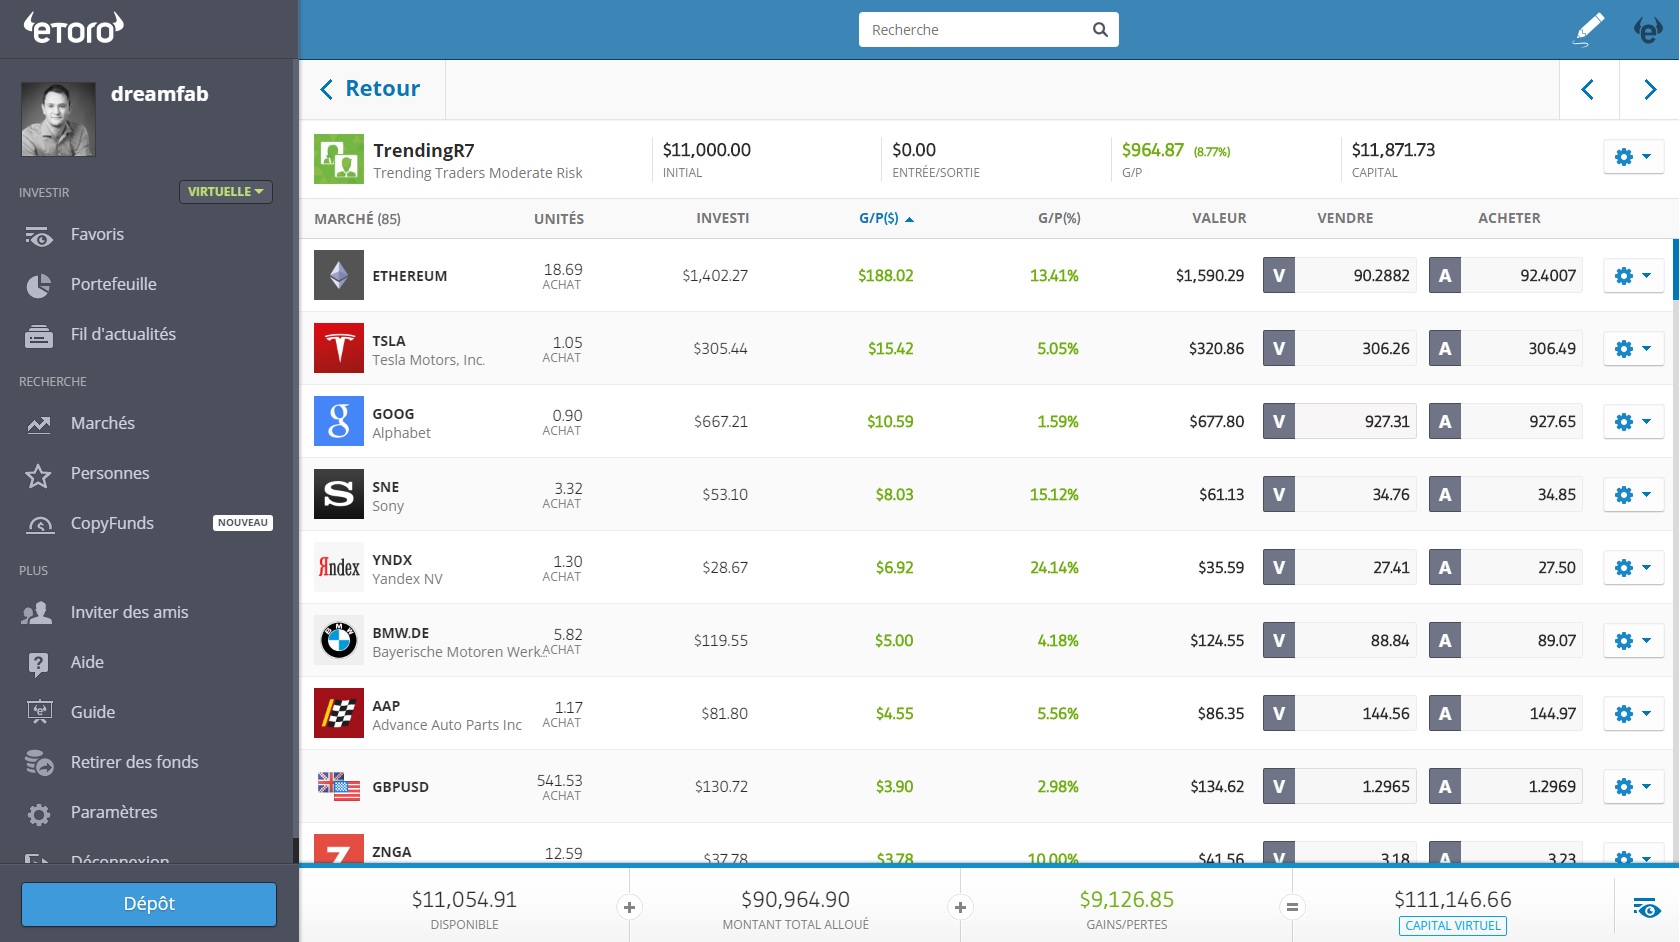This screenshot has height=942, width=1680.
Task: Click the eToro logo icon at top right
Action: [1647, 30]
